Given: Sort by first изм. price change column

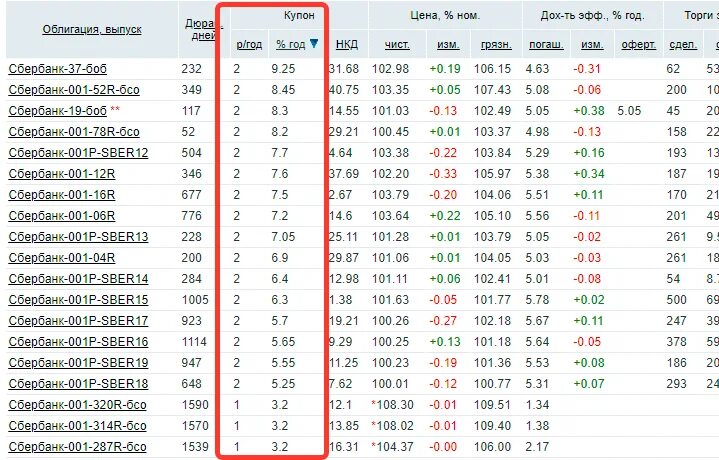Looking at the screenshot, I should (x=448, y=44).
